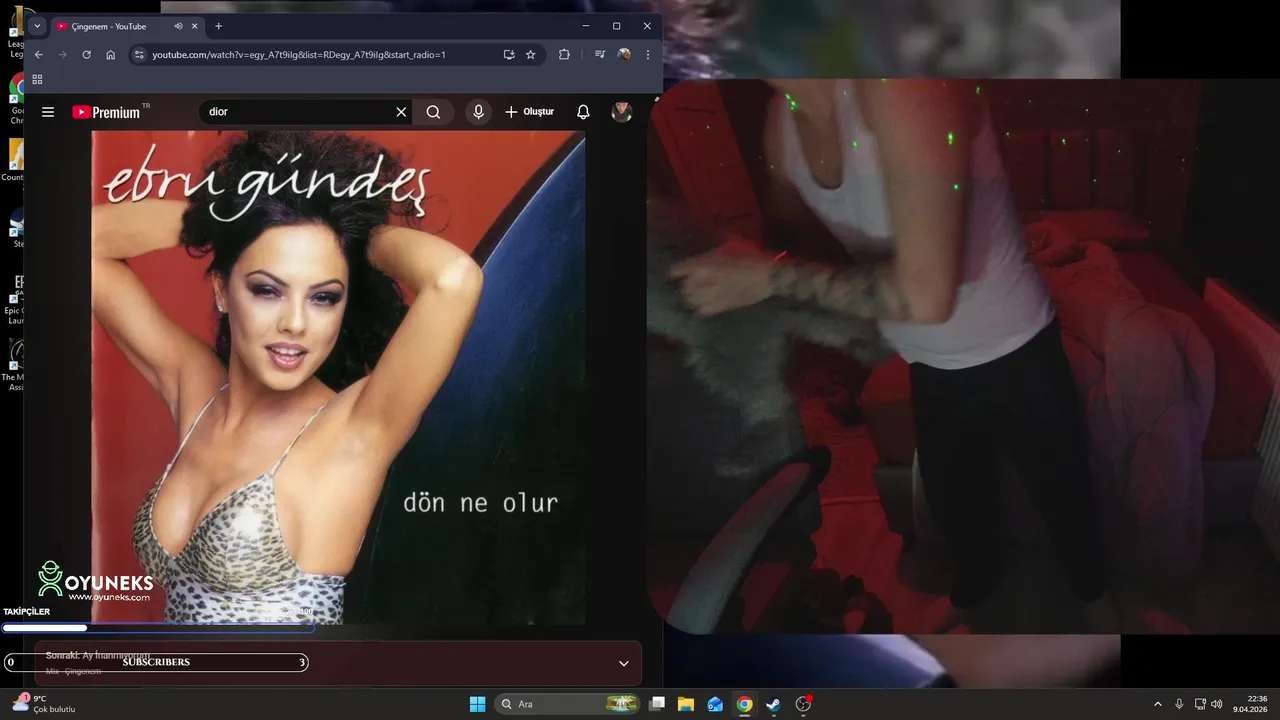The width and height of the screenshot is (1280, 720).
Task: Click the Ebru Gündeş video player
Action: coord(338,378)
